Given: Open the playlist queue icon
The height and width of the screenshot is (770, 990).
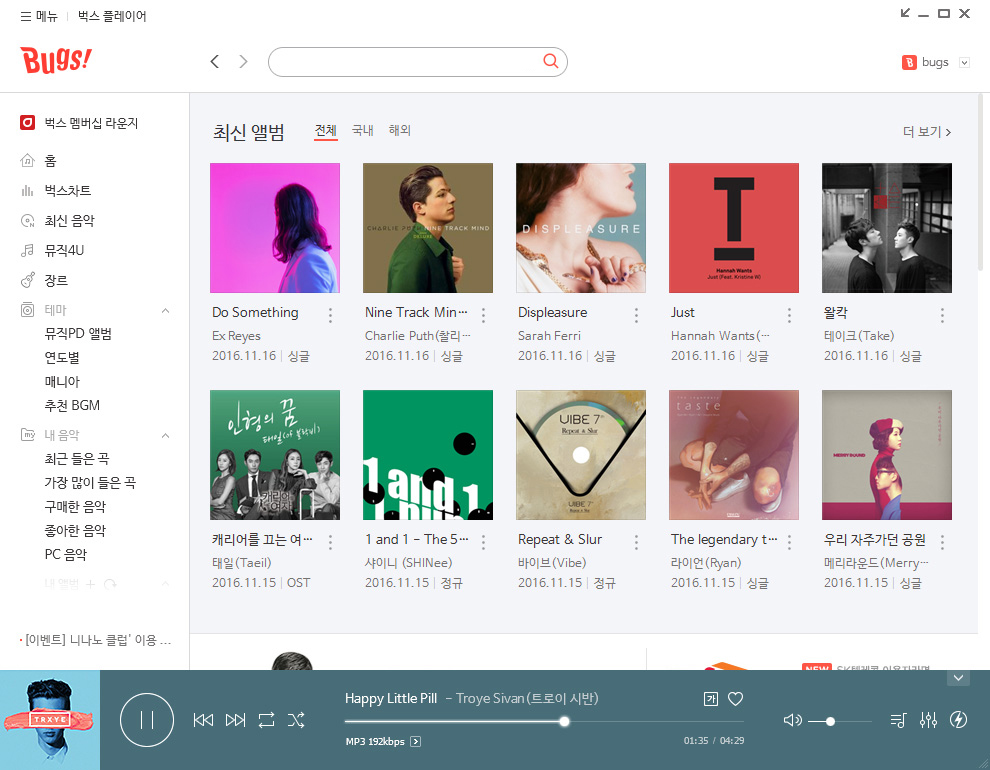Looking at the screenshot, I should [898, 720].
